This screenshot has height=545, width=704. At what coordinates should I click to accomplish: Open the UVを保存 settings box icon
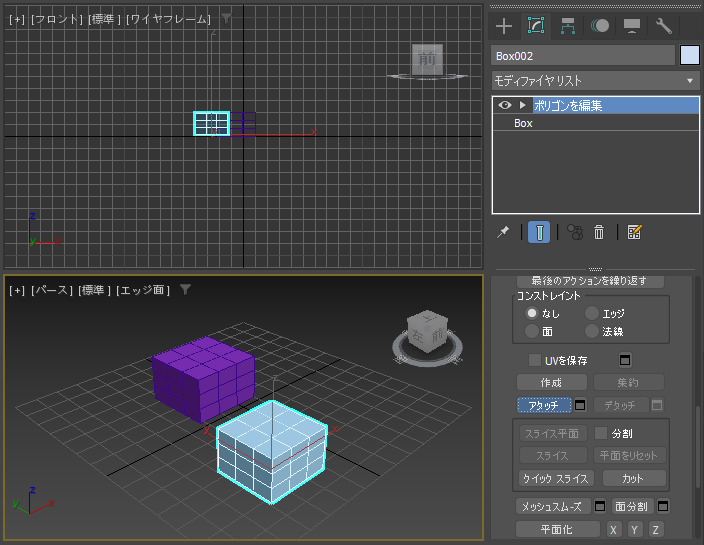click(x=625, y=360)
